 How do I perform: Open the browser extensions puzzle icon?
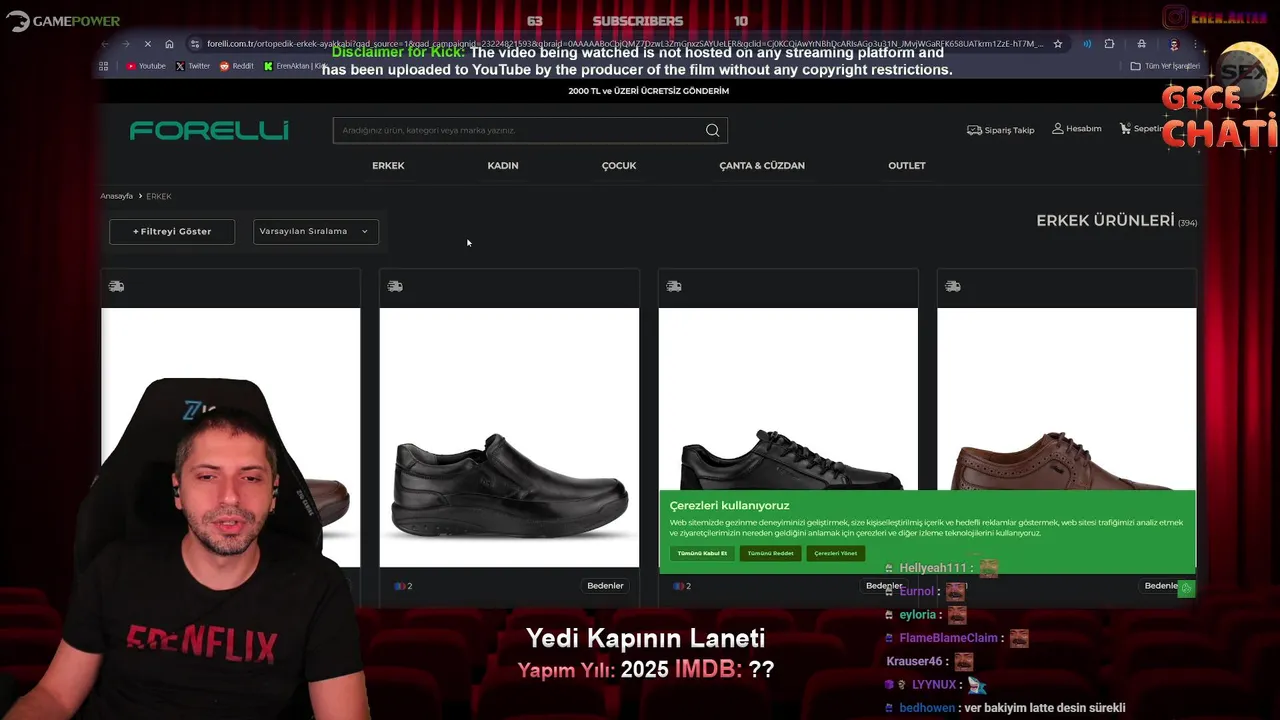click(x=1109, y=44)
